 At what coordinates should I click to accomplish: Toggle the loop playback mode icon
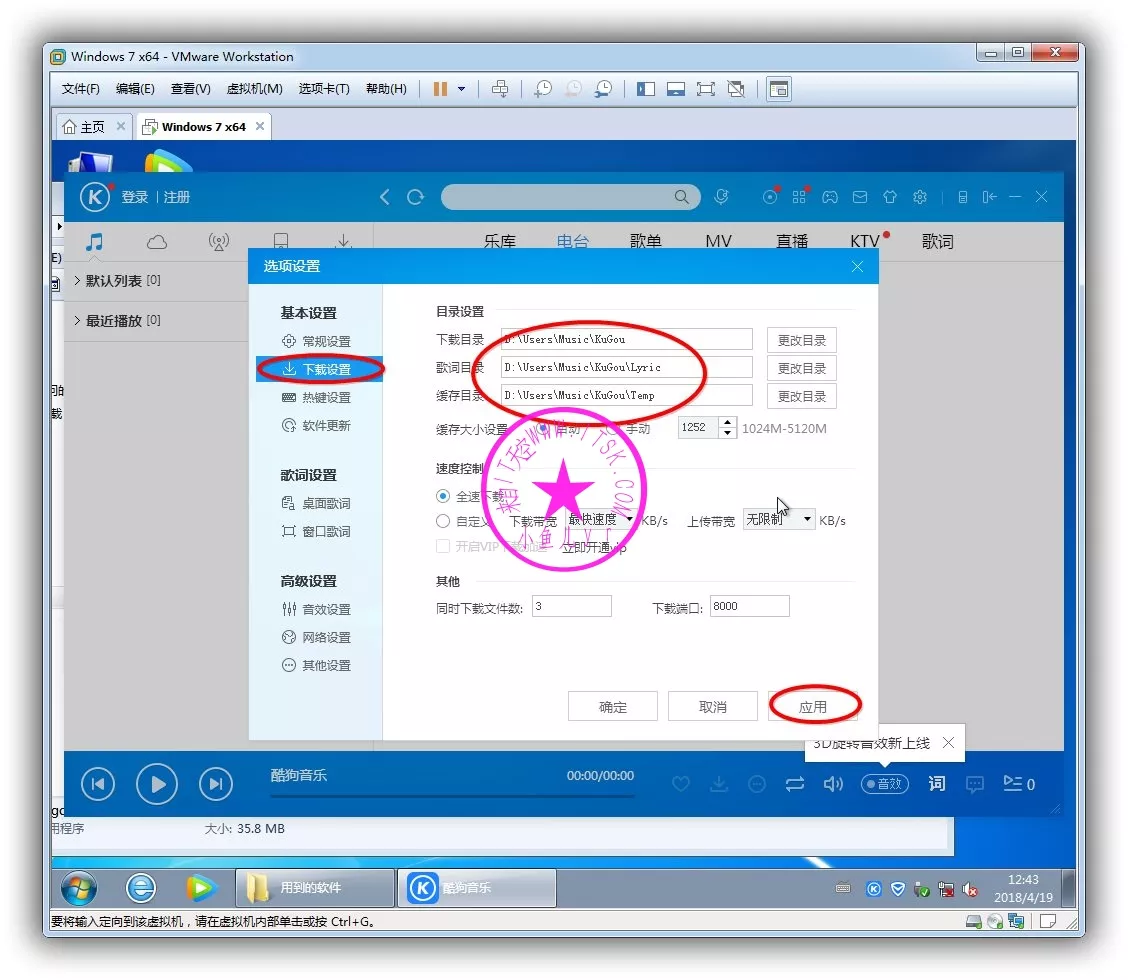(795, 785)
